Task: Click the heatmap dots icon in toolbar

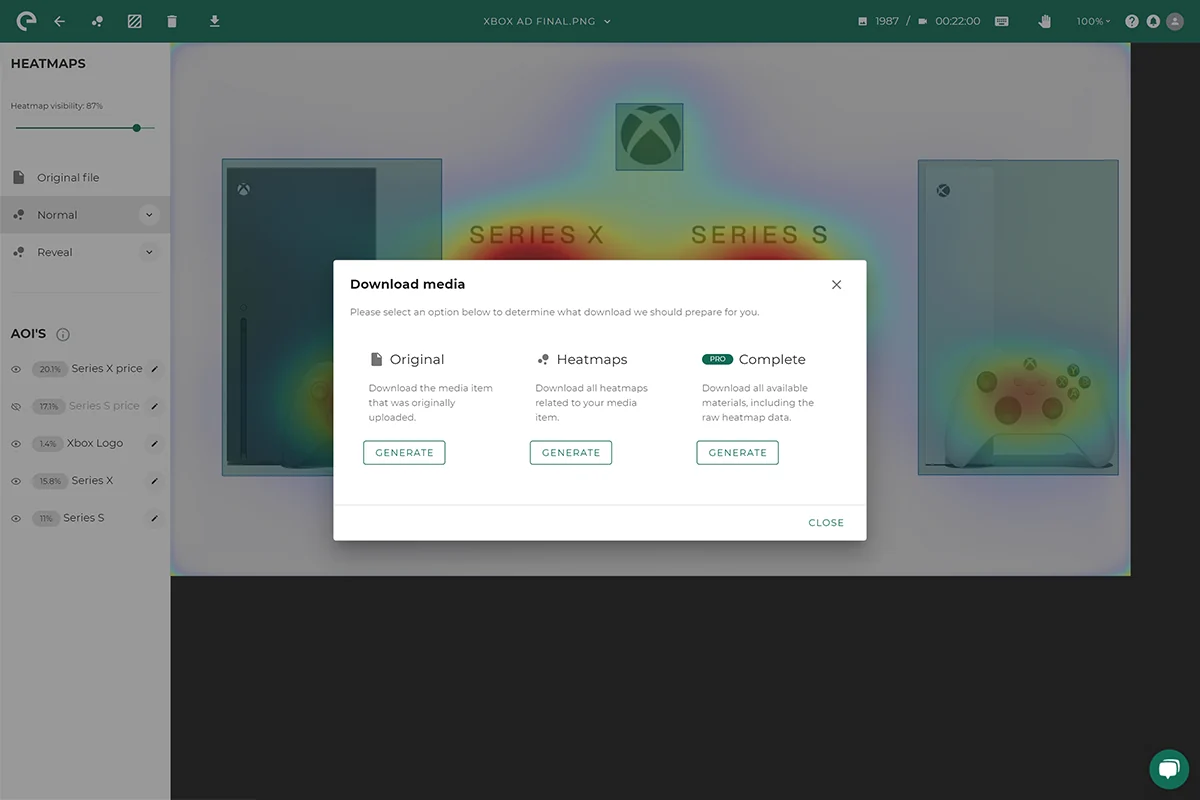Action: tap(97, 21)
